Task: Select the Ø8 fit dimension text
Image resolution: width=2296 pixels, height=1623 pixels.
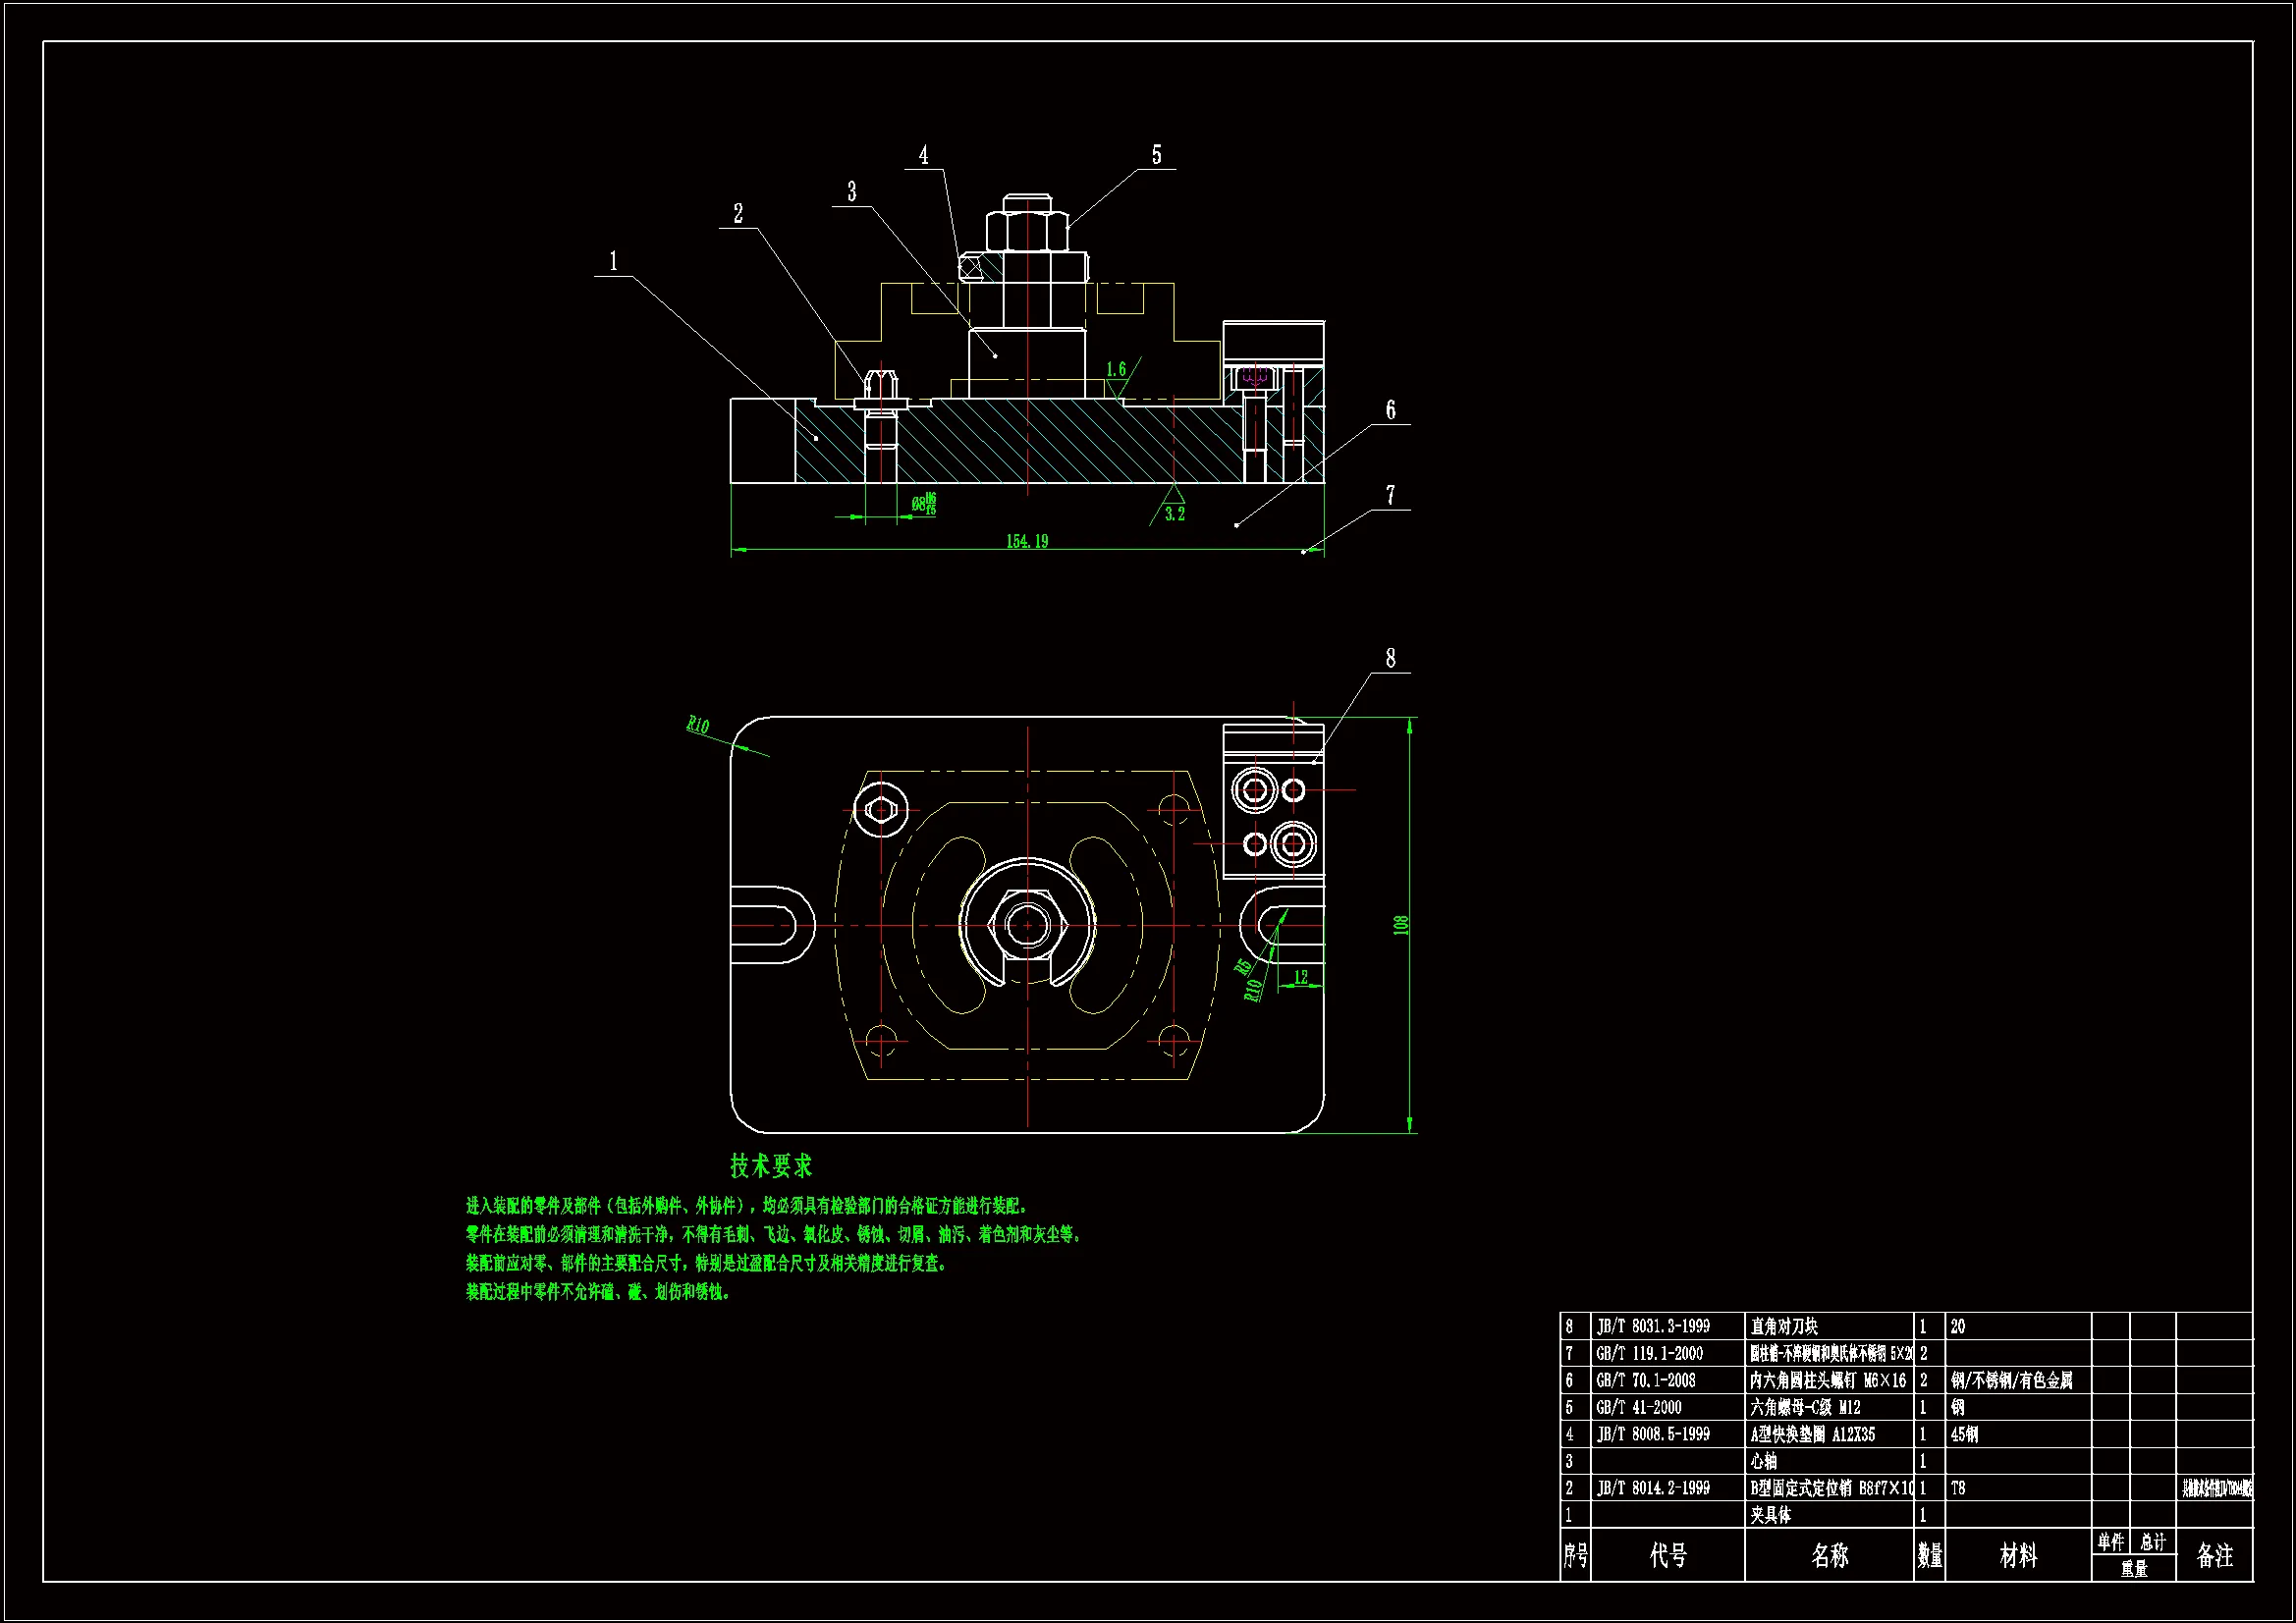Action: [923, 503]
